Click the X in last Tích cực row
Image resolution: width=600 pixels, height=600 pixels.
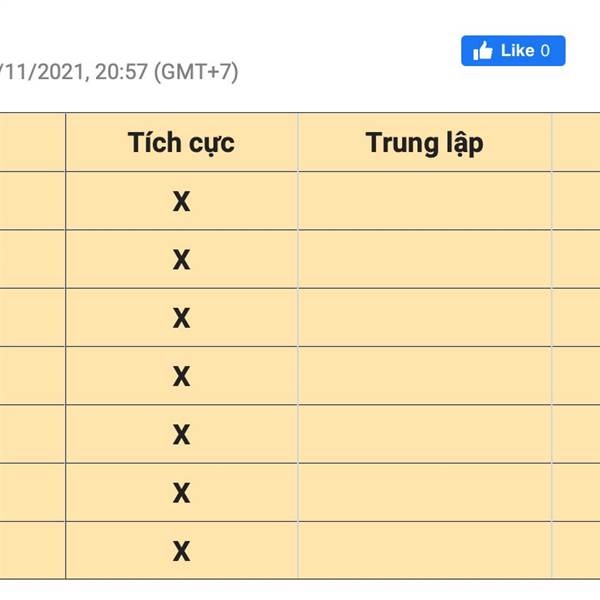[181, 551]
